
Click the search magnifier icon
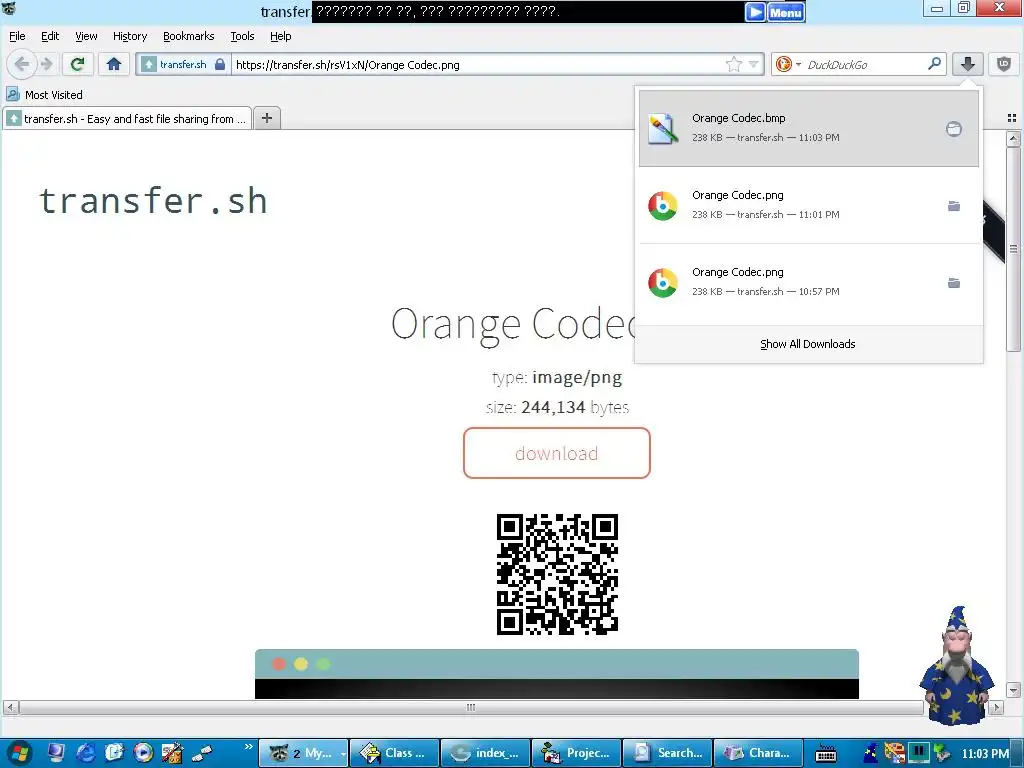tap(934, 64)
